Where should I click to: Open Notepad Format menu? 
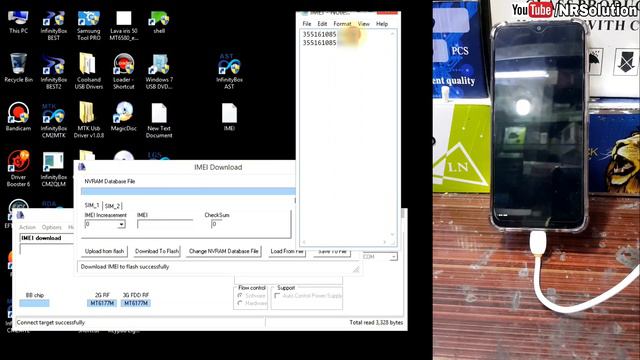342,24
